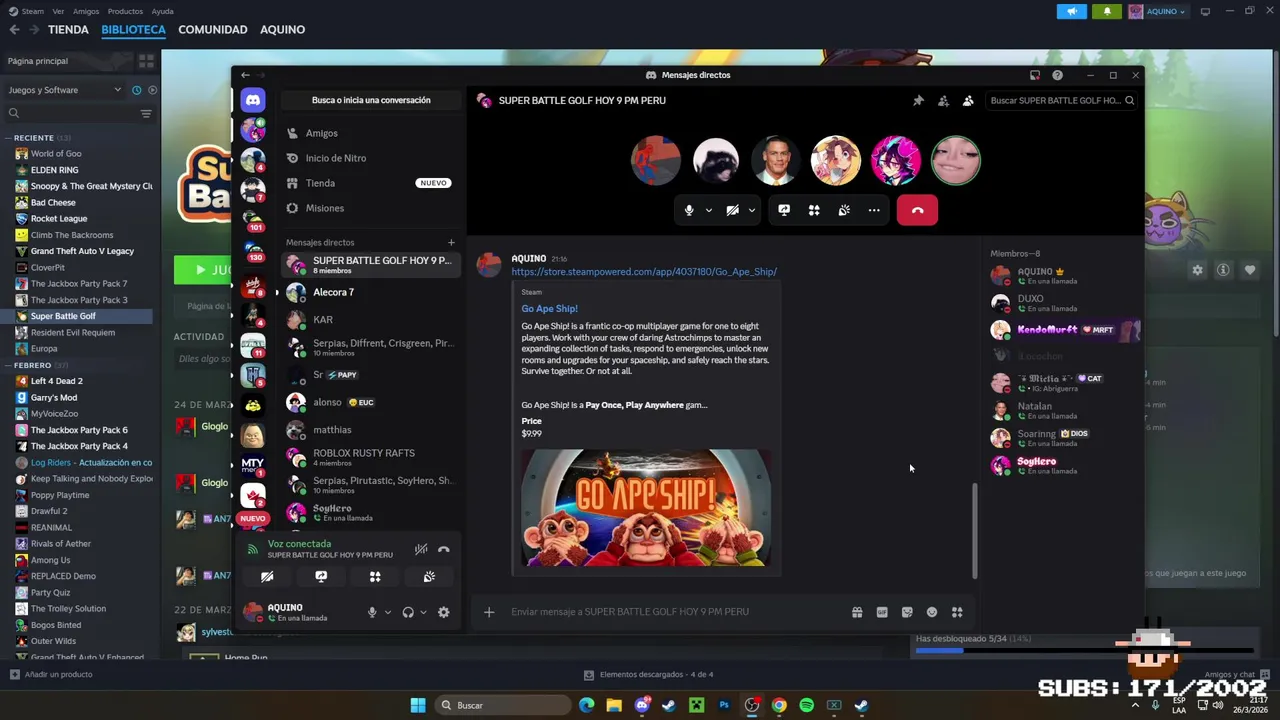Open Steam Amigos menu
This screenshot has height=720, width=1280.
pos(86,11)
